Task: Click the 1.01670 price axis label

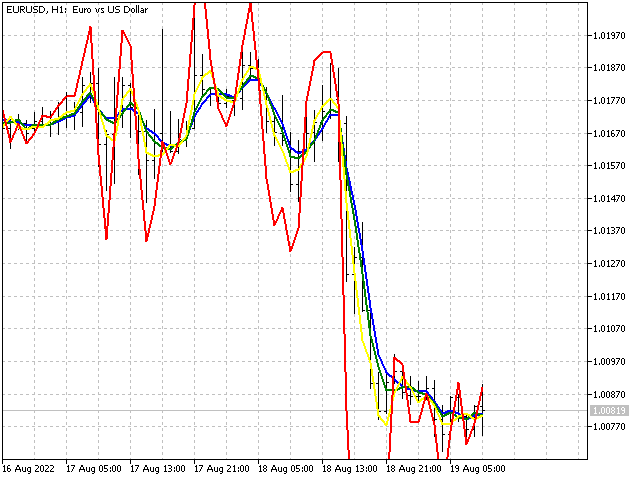Action: pos(609,134)
